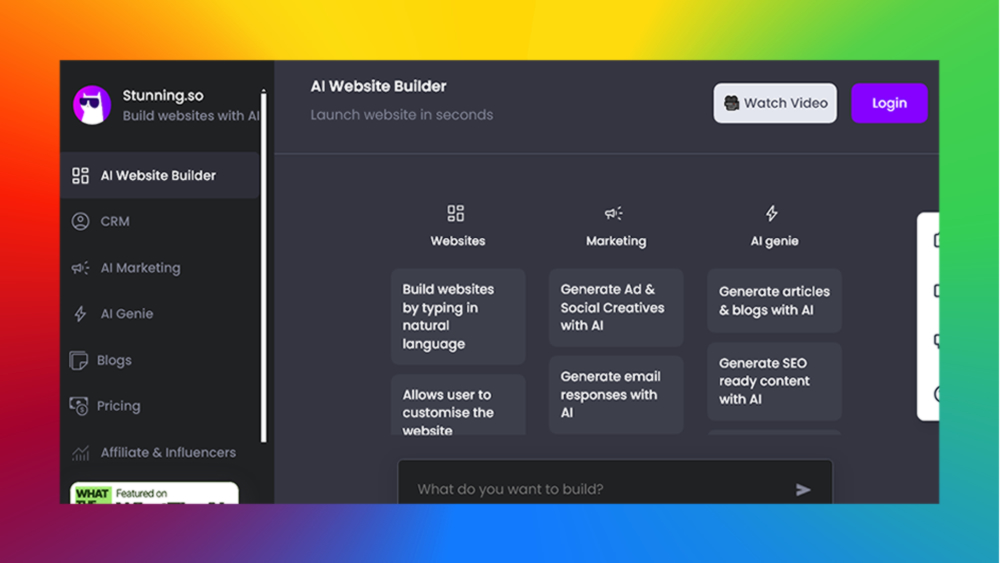The width and height of the screenshot is (1000, 563).
Task: Click the Pricing money icon in sidebar
Action: [x=78, y=406]
